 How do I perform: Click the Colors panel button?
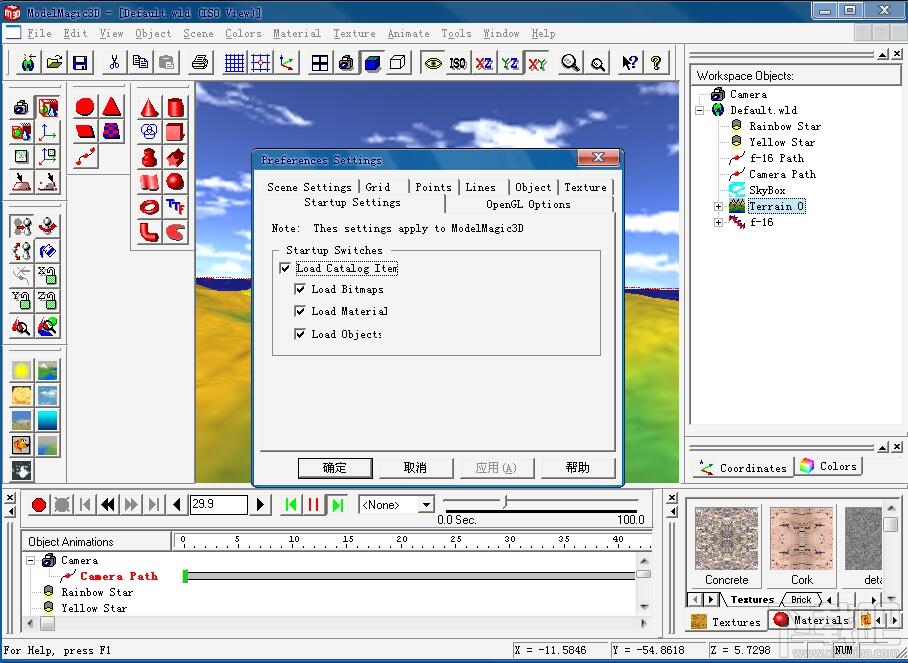coord(828,465)
